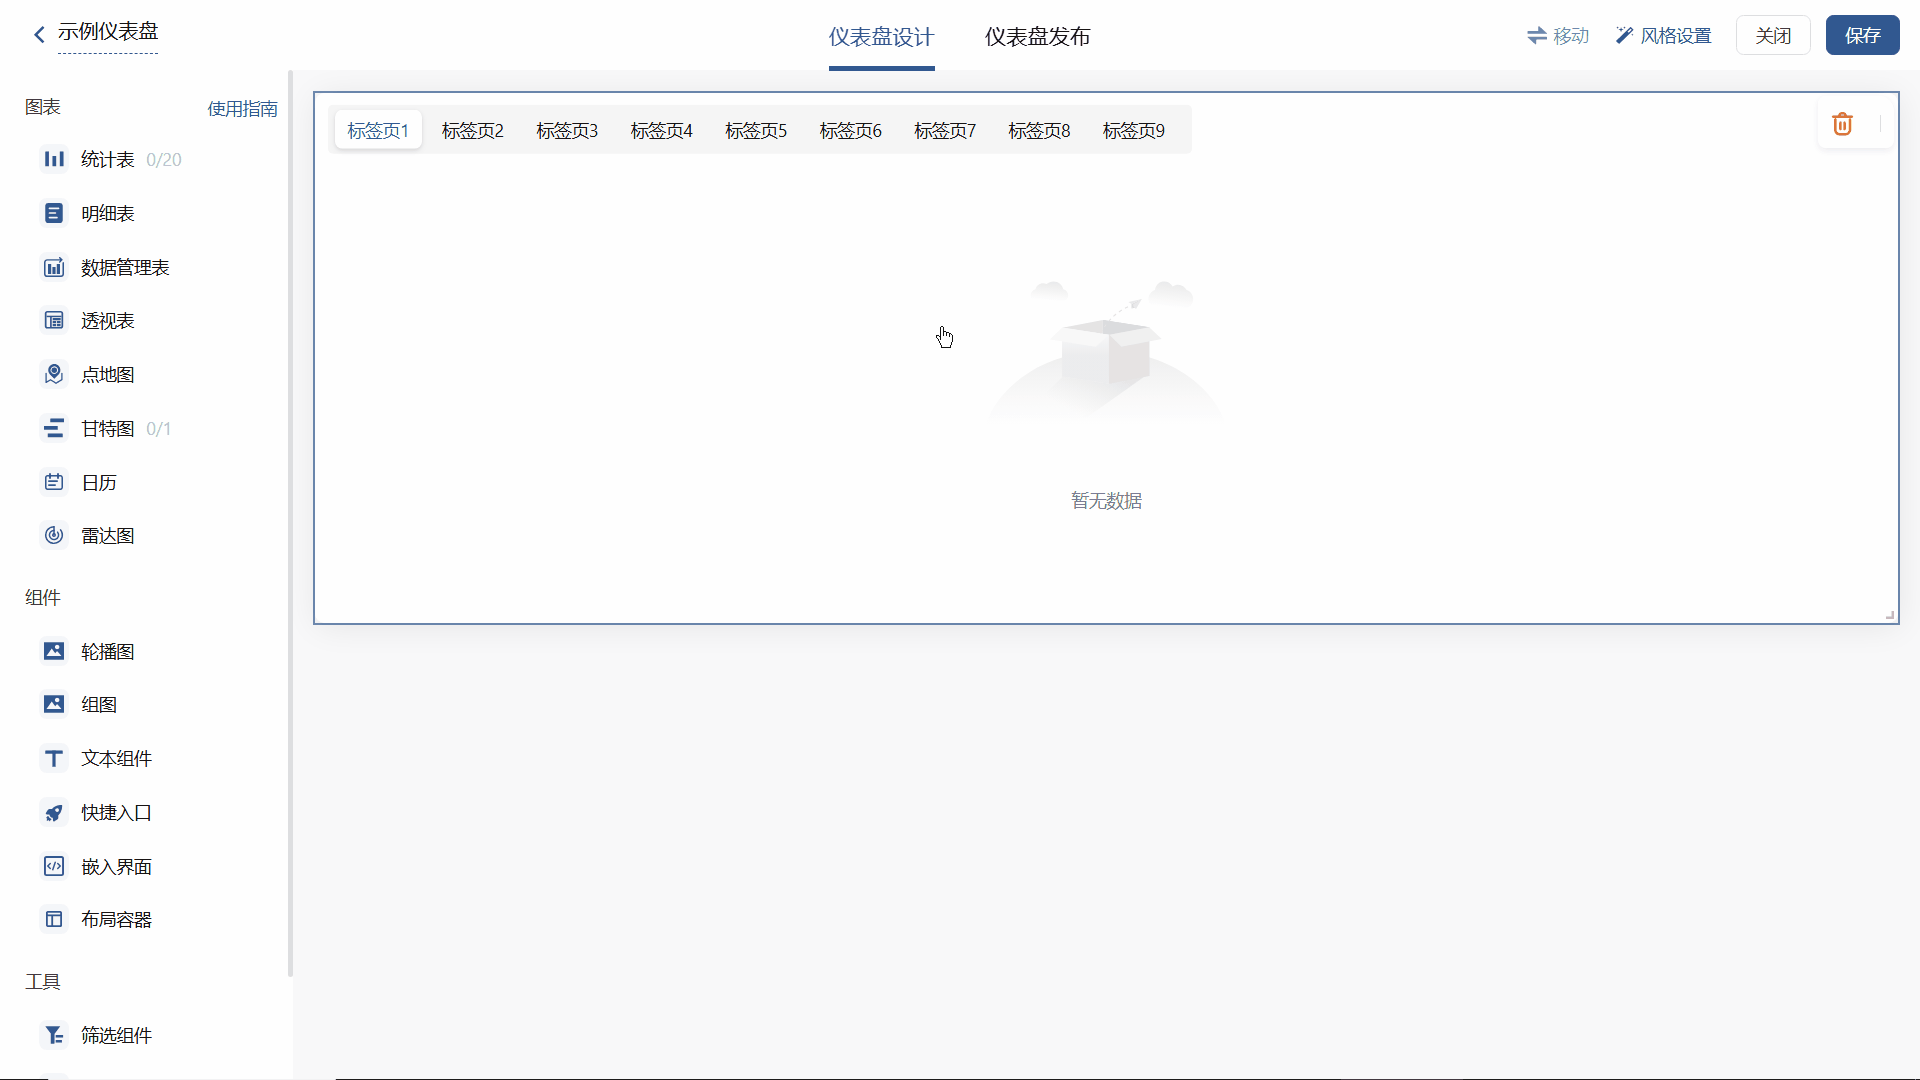Click the 示例仪表盘 dashboard title

pos(108,32)
